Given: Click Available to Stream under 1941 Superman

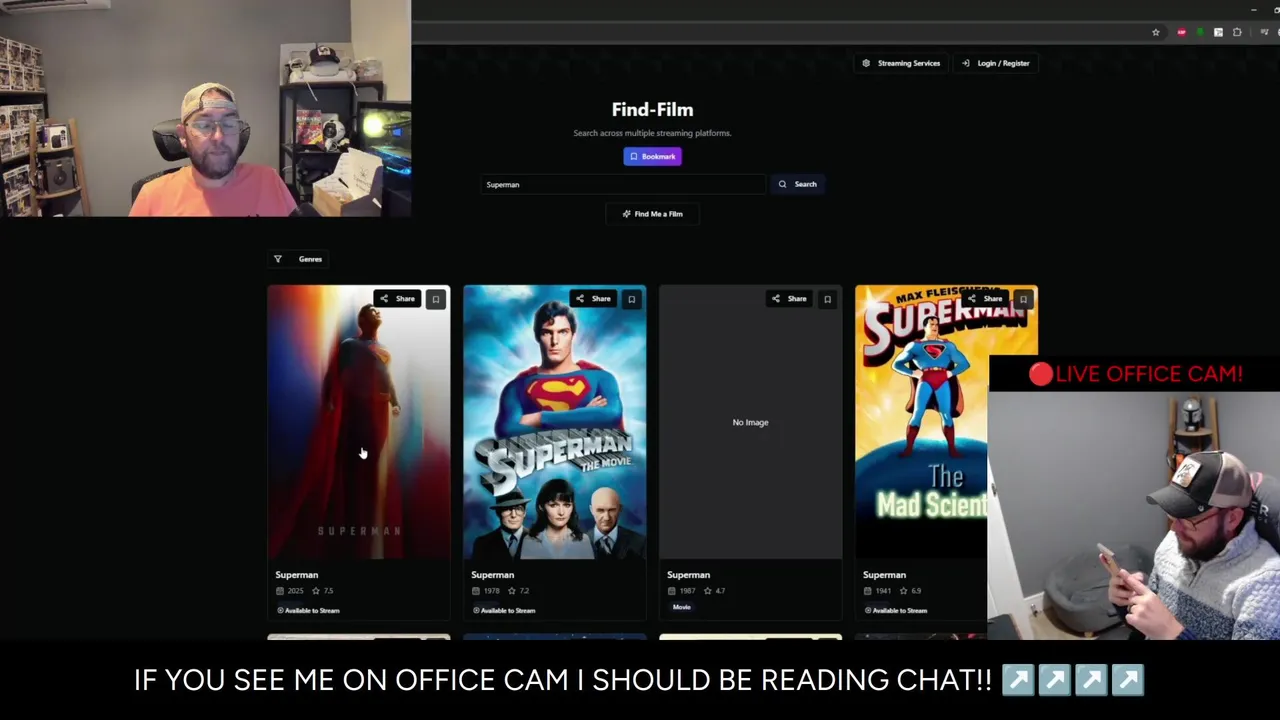Looking at the screenshot, I should [896, 610].
